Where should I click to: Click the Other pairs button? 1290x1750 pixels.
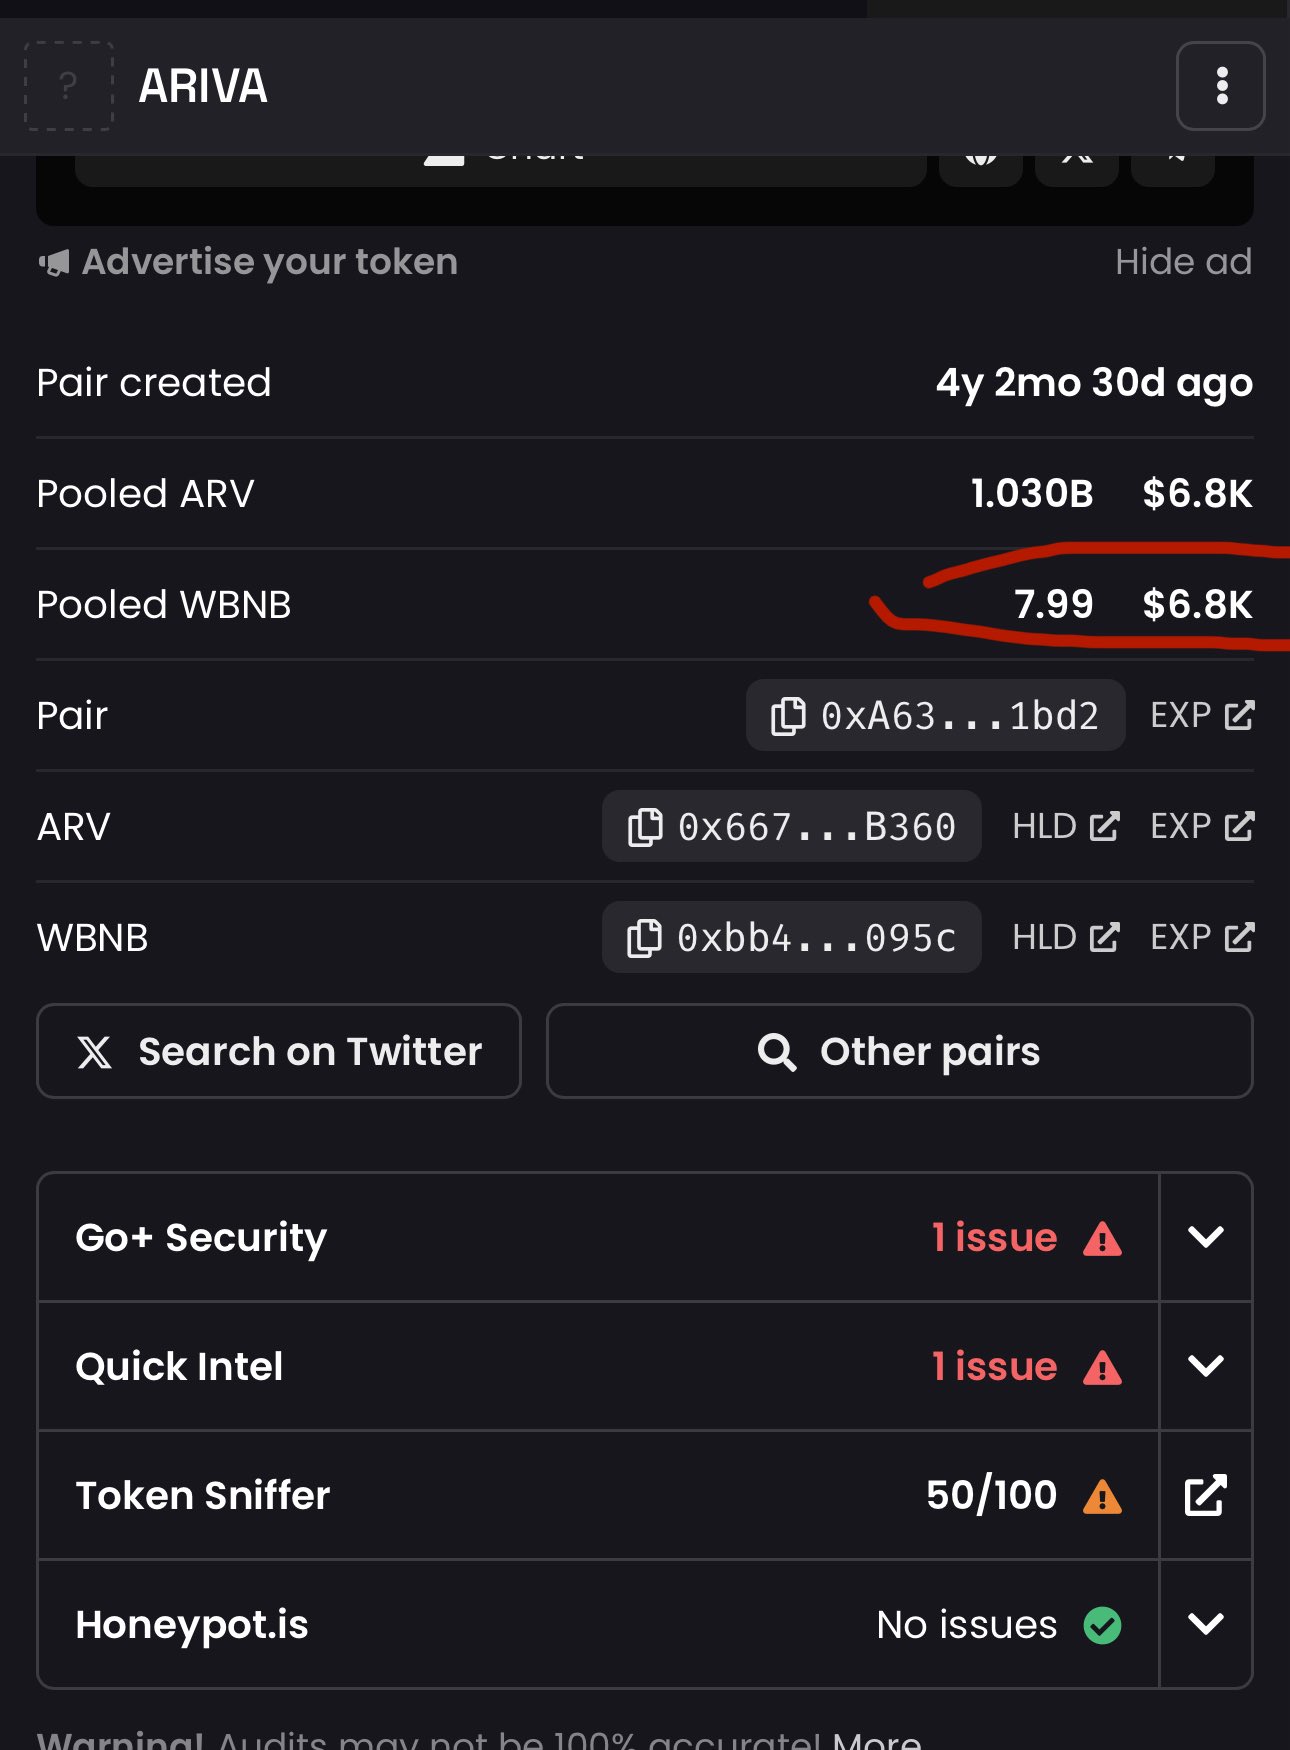click(x=899, y=1051)
